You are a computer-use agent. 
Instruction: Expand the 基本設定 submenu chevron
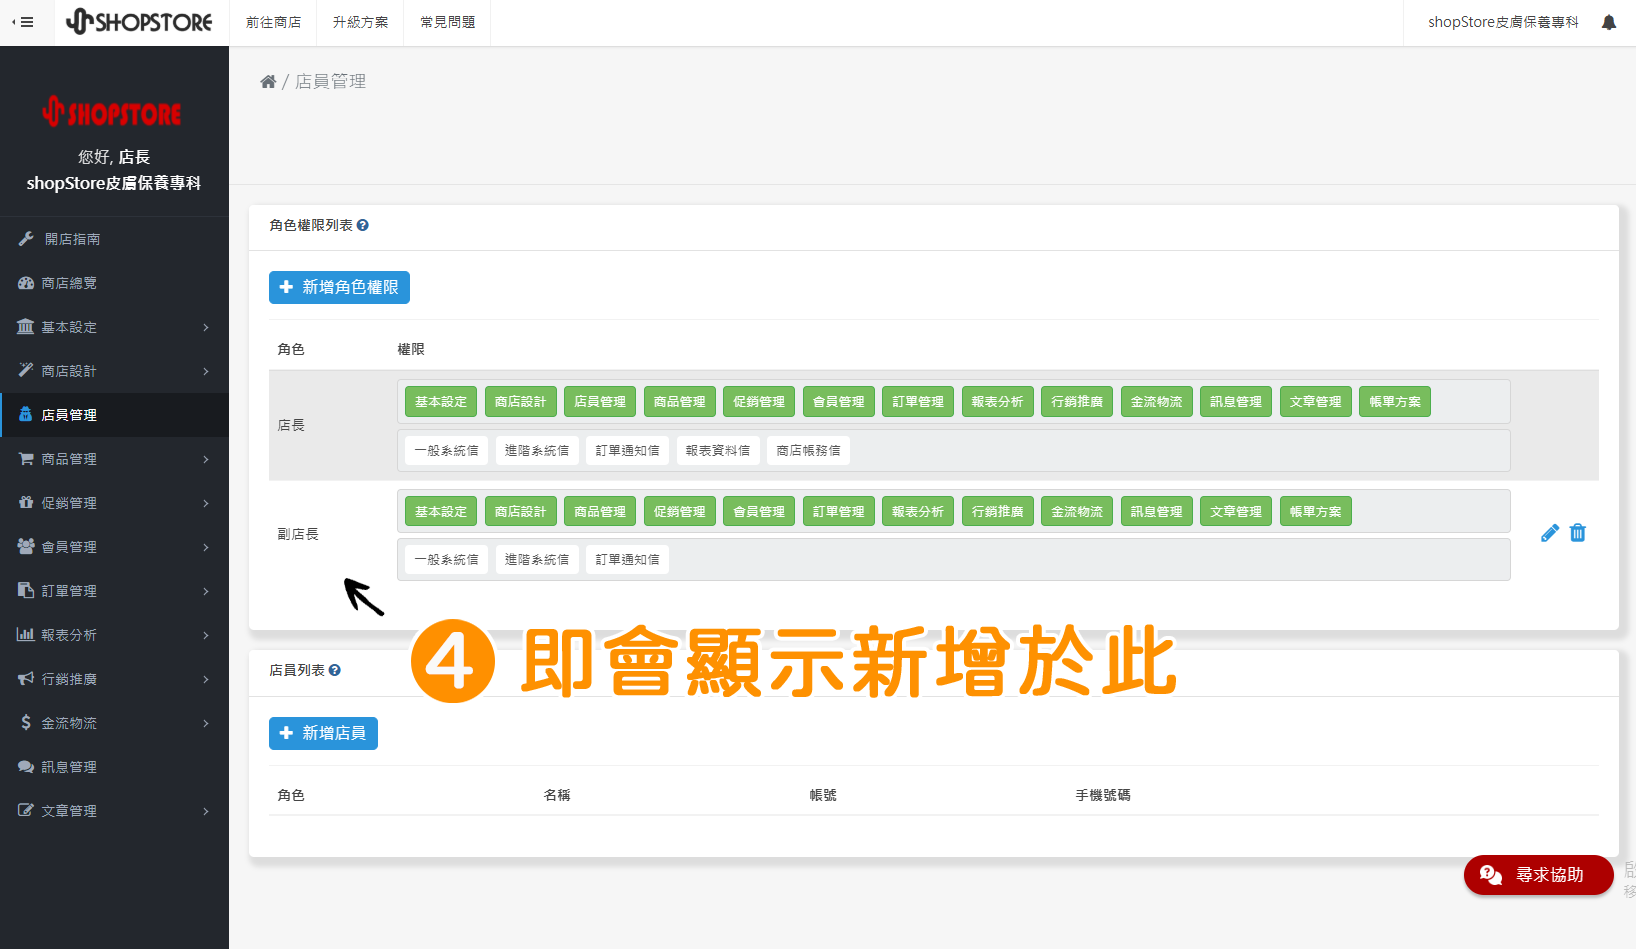tap(206, 327)
